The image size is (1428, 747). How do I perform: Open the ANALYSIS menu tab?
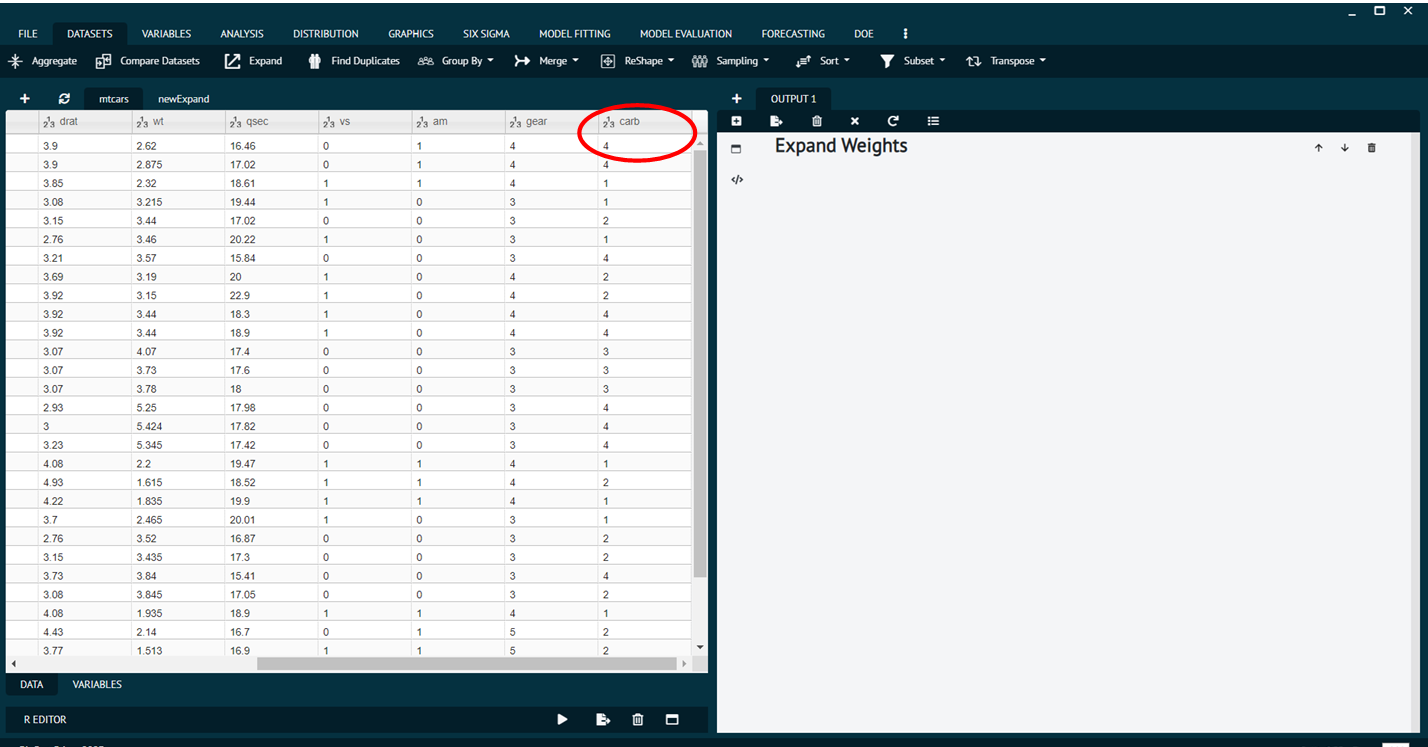(242, 34)
